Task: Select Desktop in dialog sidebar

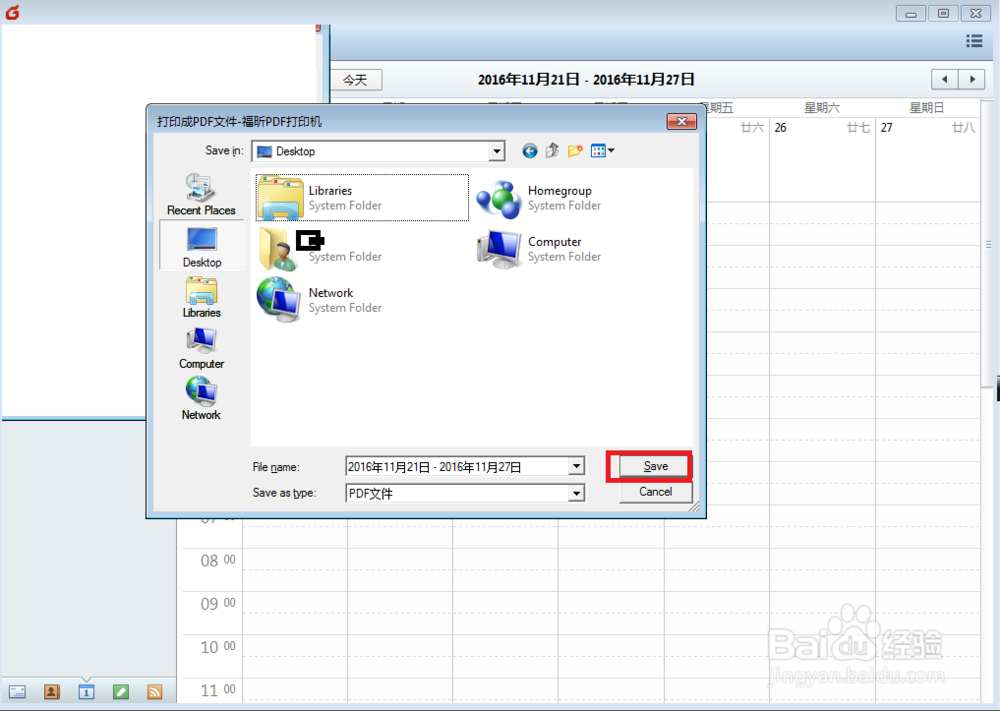Action: point(202,246)
